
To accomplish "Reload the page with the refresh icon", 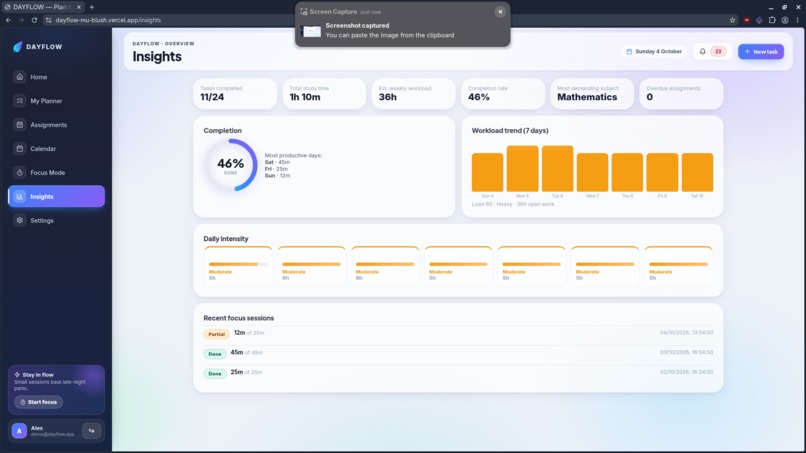I will click(34, 20).
